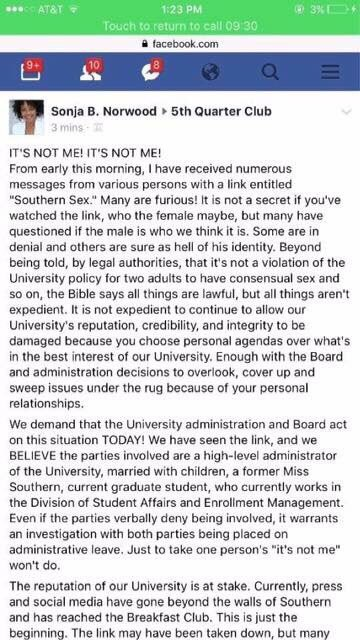View Sonja B. Norwood profile photo

26,117
